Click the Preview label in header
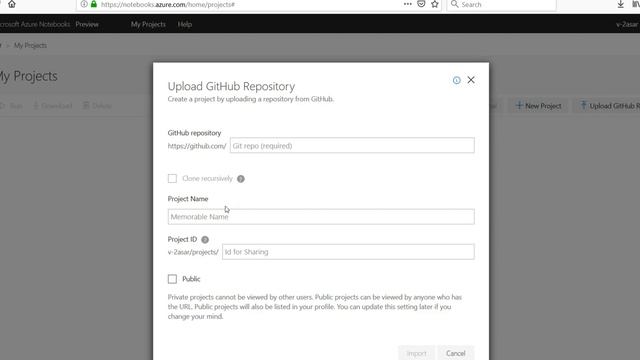 pyautogui.click(x=87, y=24)
